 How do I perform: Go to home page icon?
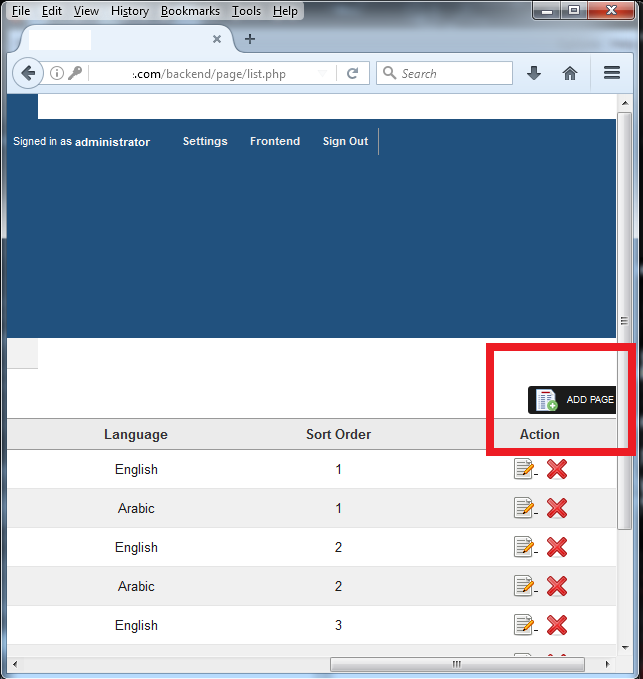coord(570,73)
